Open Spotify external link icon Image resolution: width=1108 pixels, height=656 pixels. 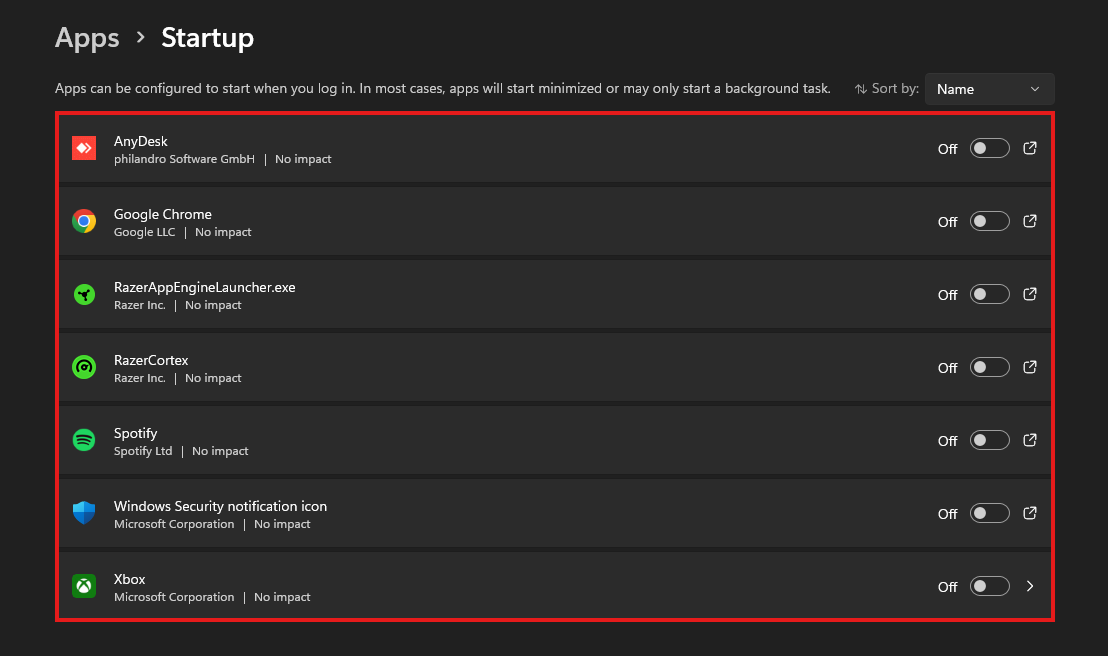click(1030, 440)
